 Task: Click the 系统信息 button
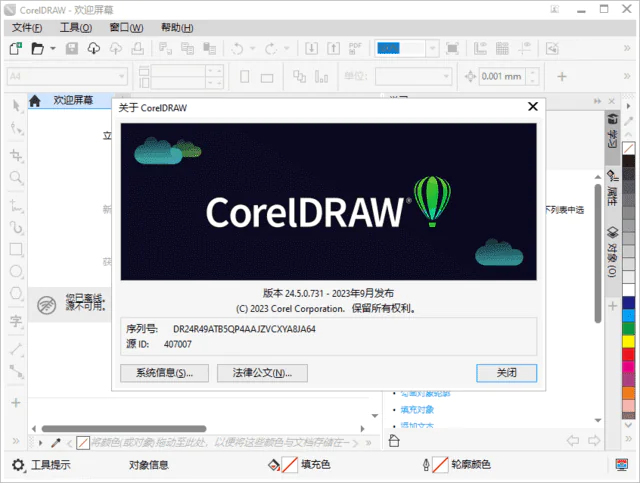pyautogui.click(x=164, y=373)
